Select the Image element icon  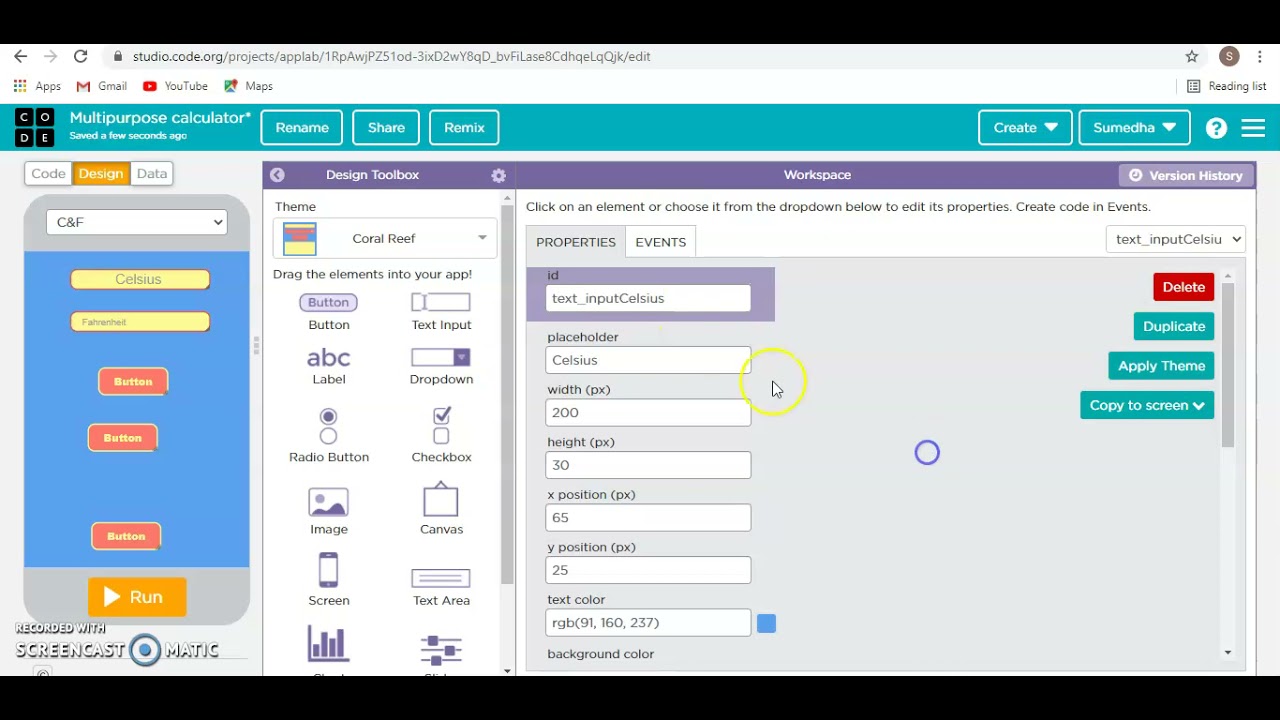tap(329, 502)
